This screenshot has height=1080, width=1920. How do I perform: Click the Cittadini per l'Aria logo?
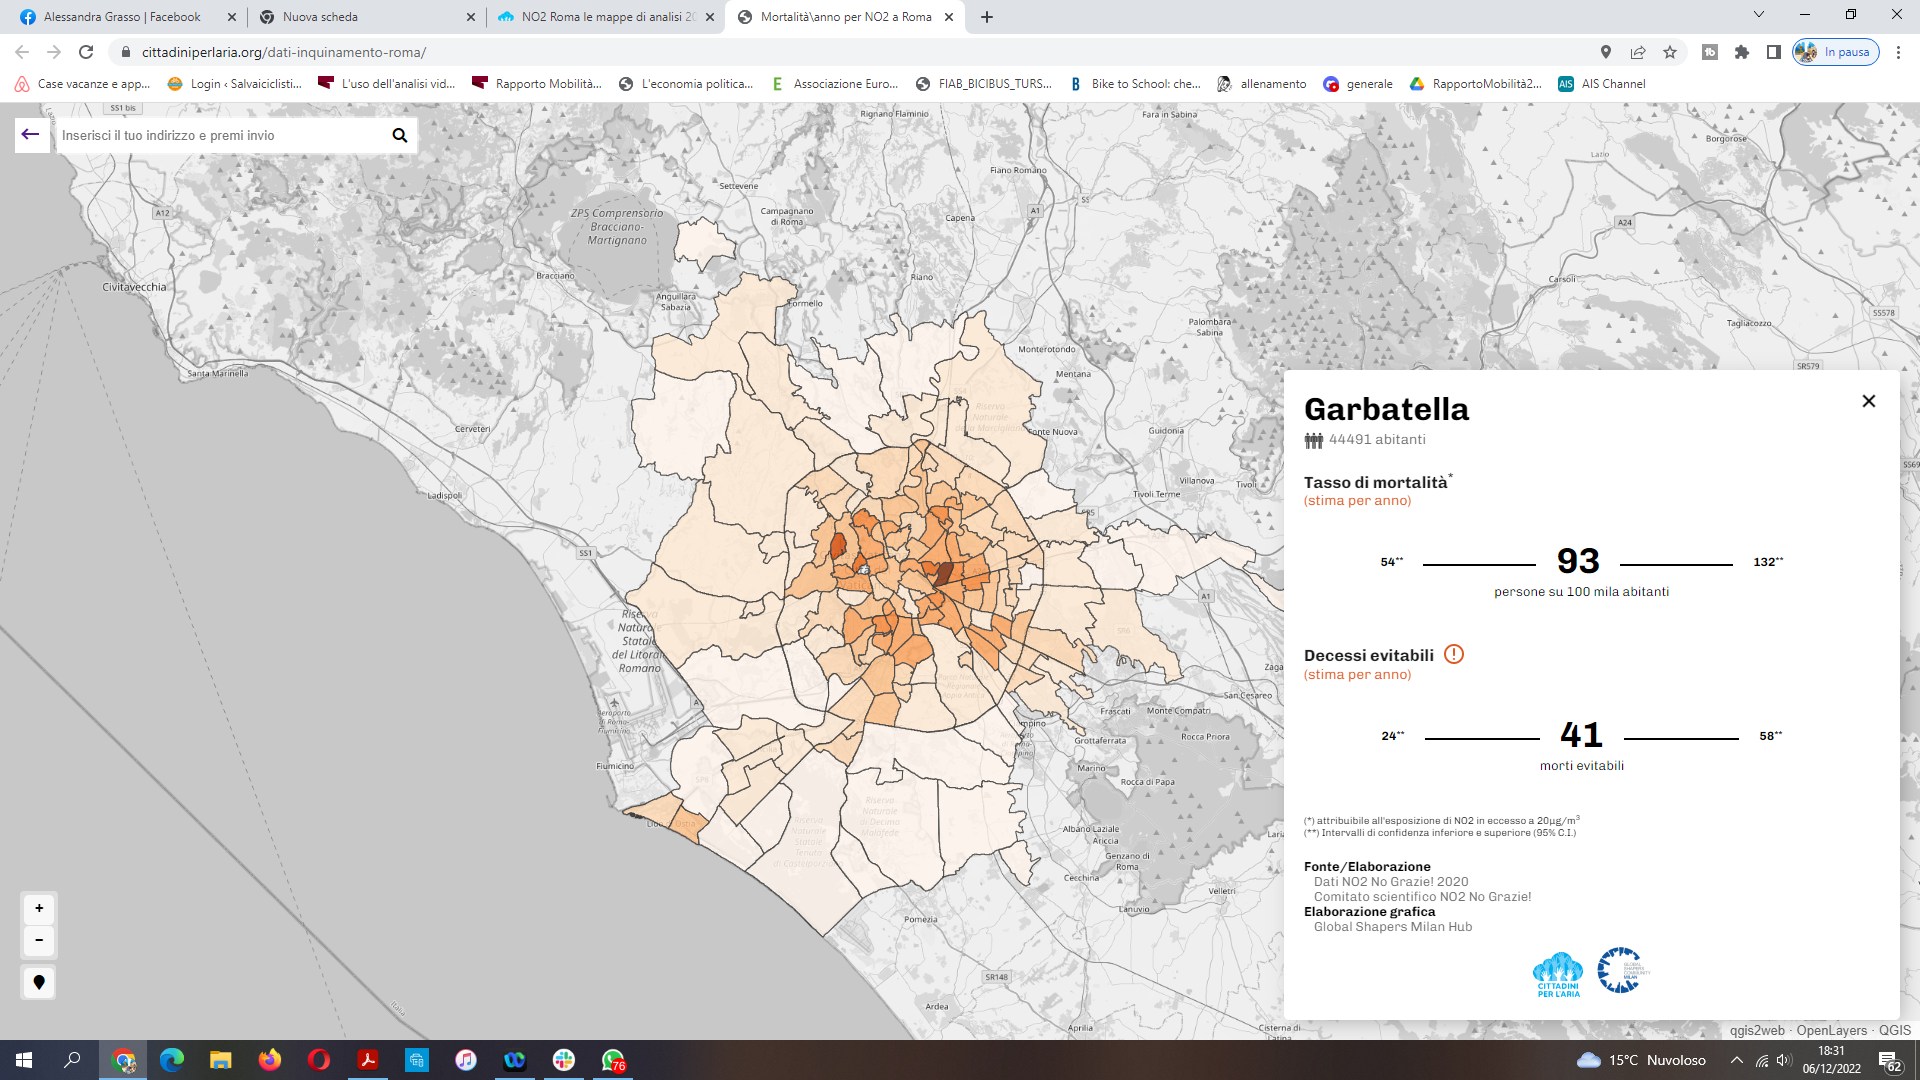(x=1558, y=974)
